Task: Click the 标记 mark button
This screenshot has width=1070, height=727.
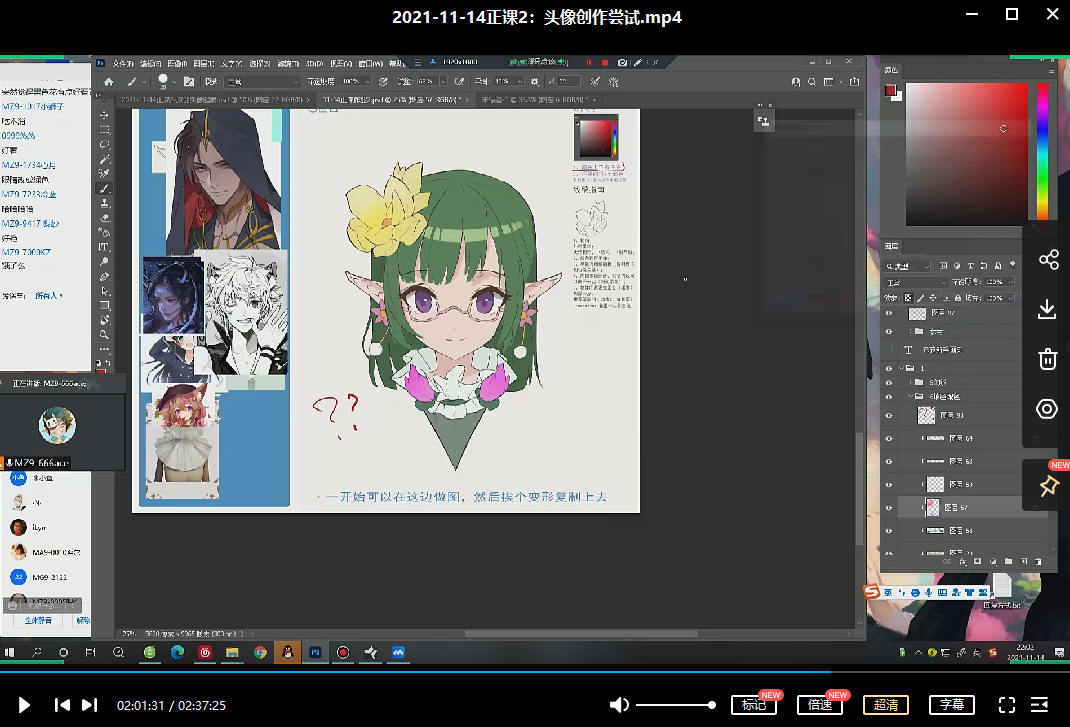Action: pos(753,705)
